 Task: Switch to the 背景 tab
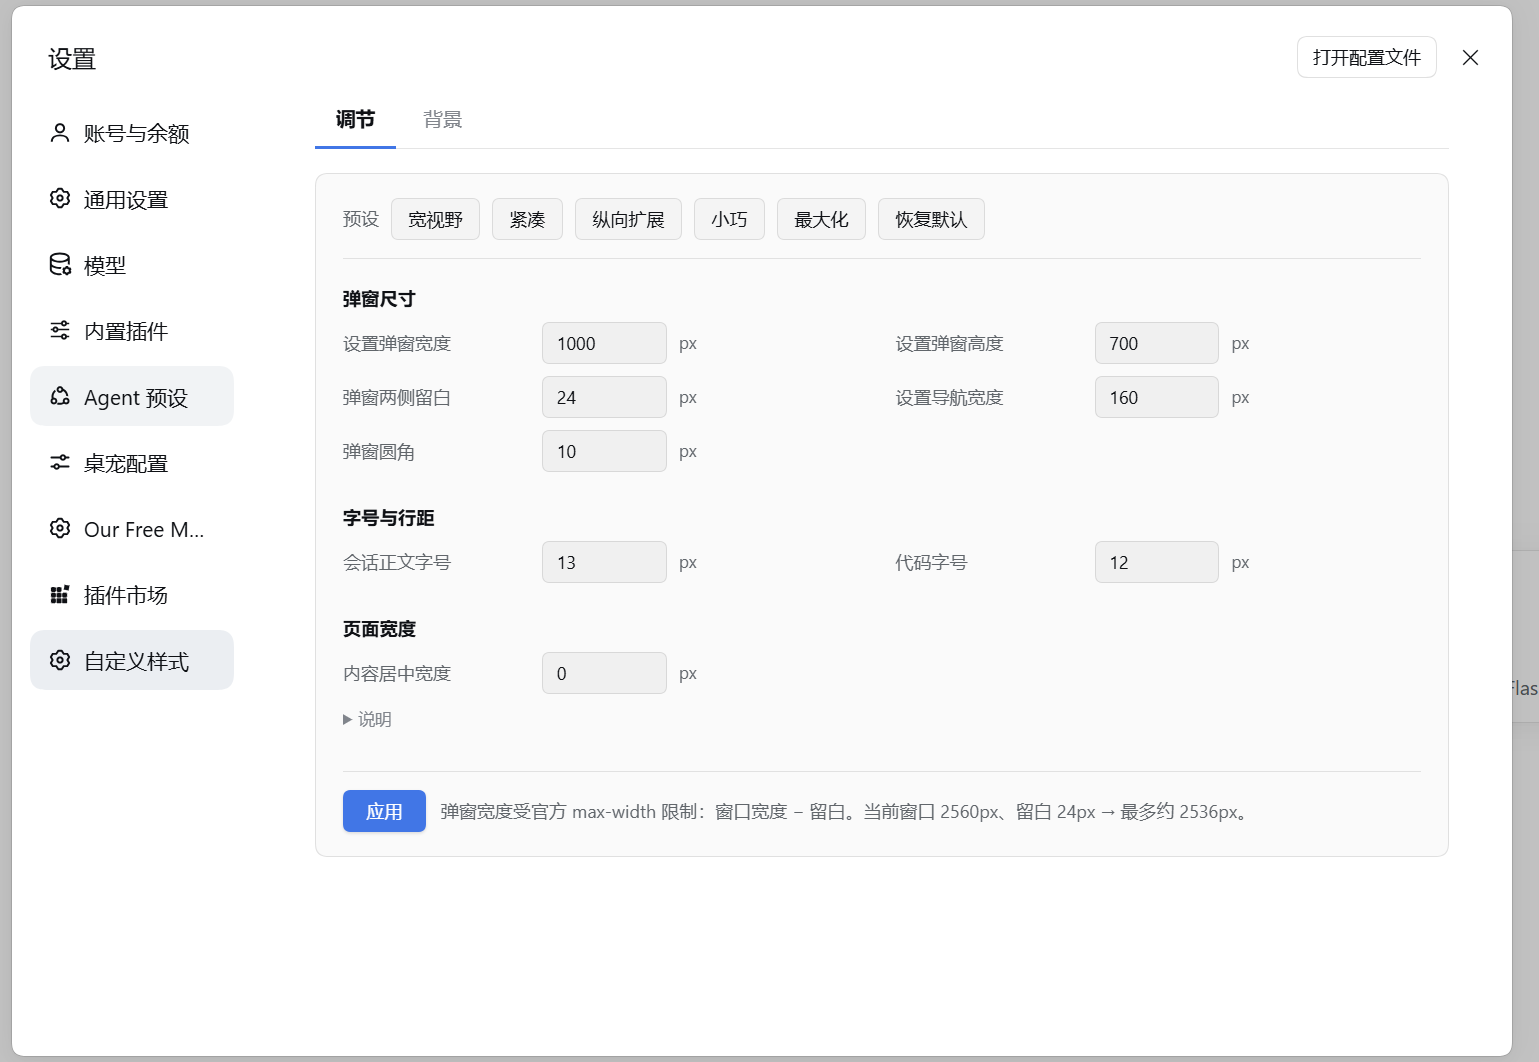(443, 120)
